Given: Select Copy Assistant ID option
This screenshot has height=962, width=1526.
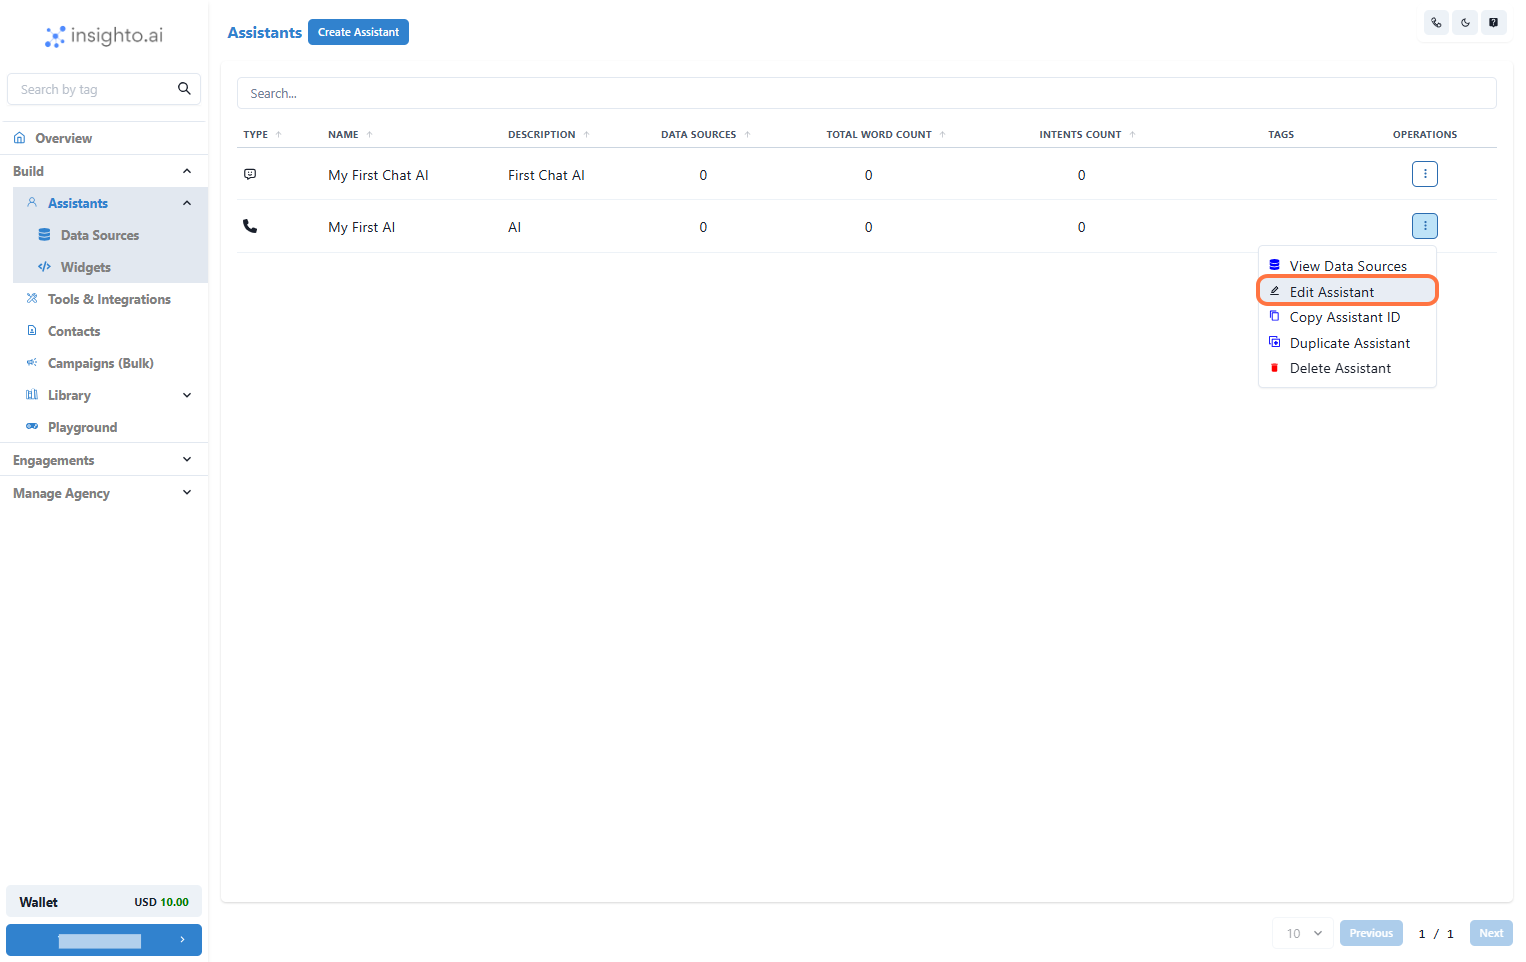Looking at the screenshot, I should click(x=1347, y=317).
